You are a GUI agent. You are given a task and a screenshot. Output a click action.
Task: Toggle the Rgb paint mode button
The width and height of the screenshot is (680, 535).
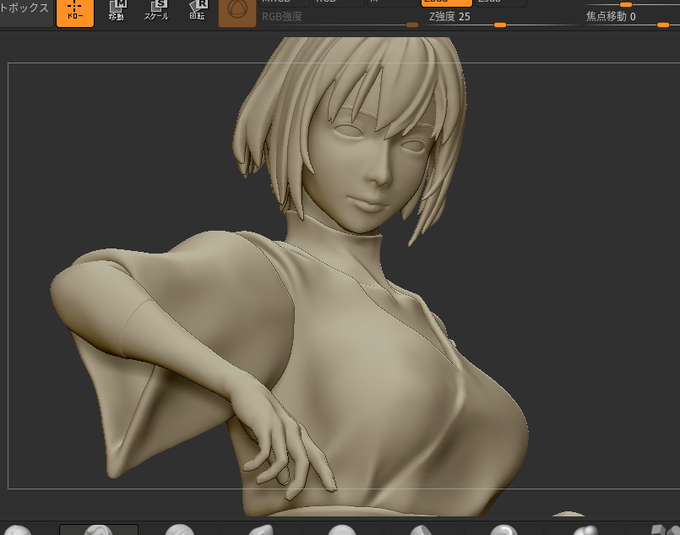point(338,3)
